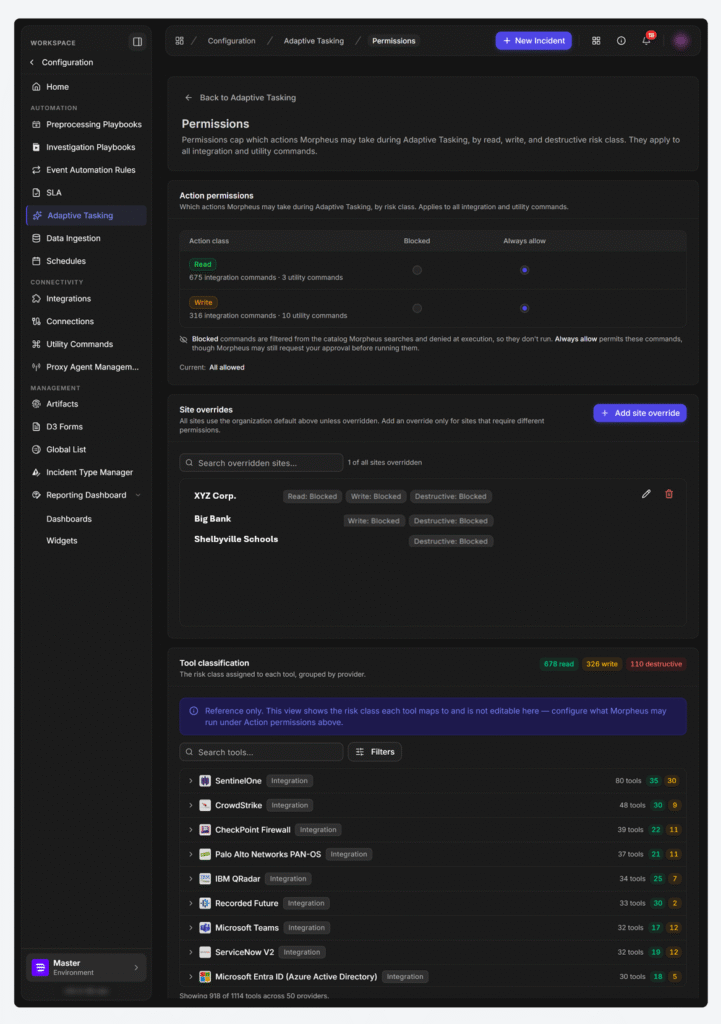
Task: Click the IBM QRadar provider logo
Action: point(205,879)
